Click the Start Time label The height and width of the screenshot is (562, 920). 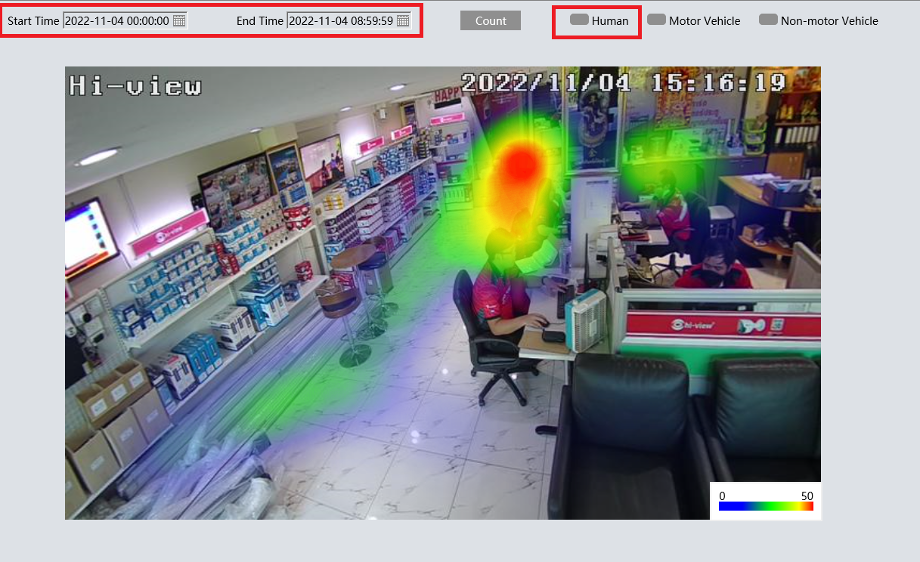point(33,21)
